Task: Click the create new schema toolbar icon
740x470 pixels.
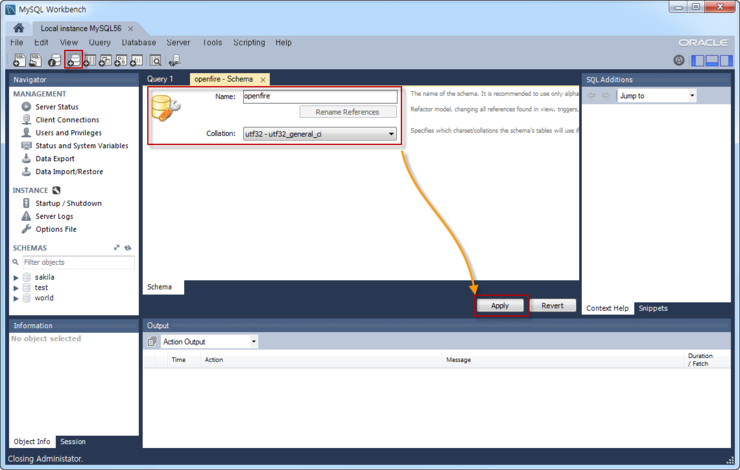Action: pos(74,60)
